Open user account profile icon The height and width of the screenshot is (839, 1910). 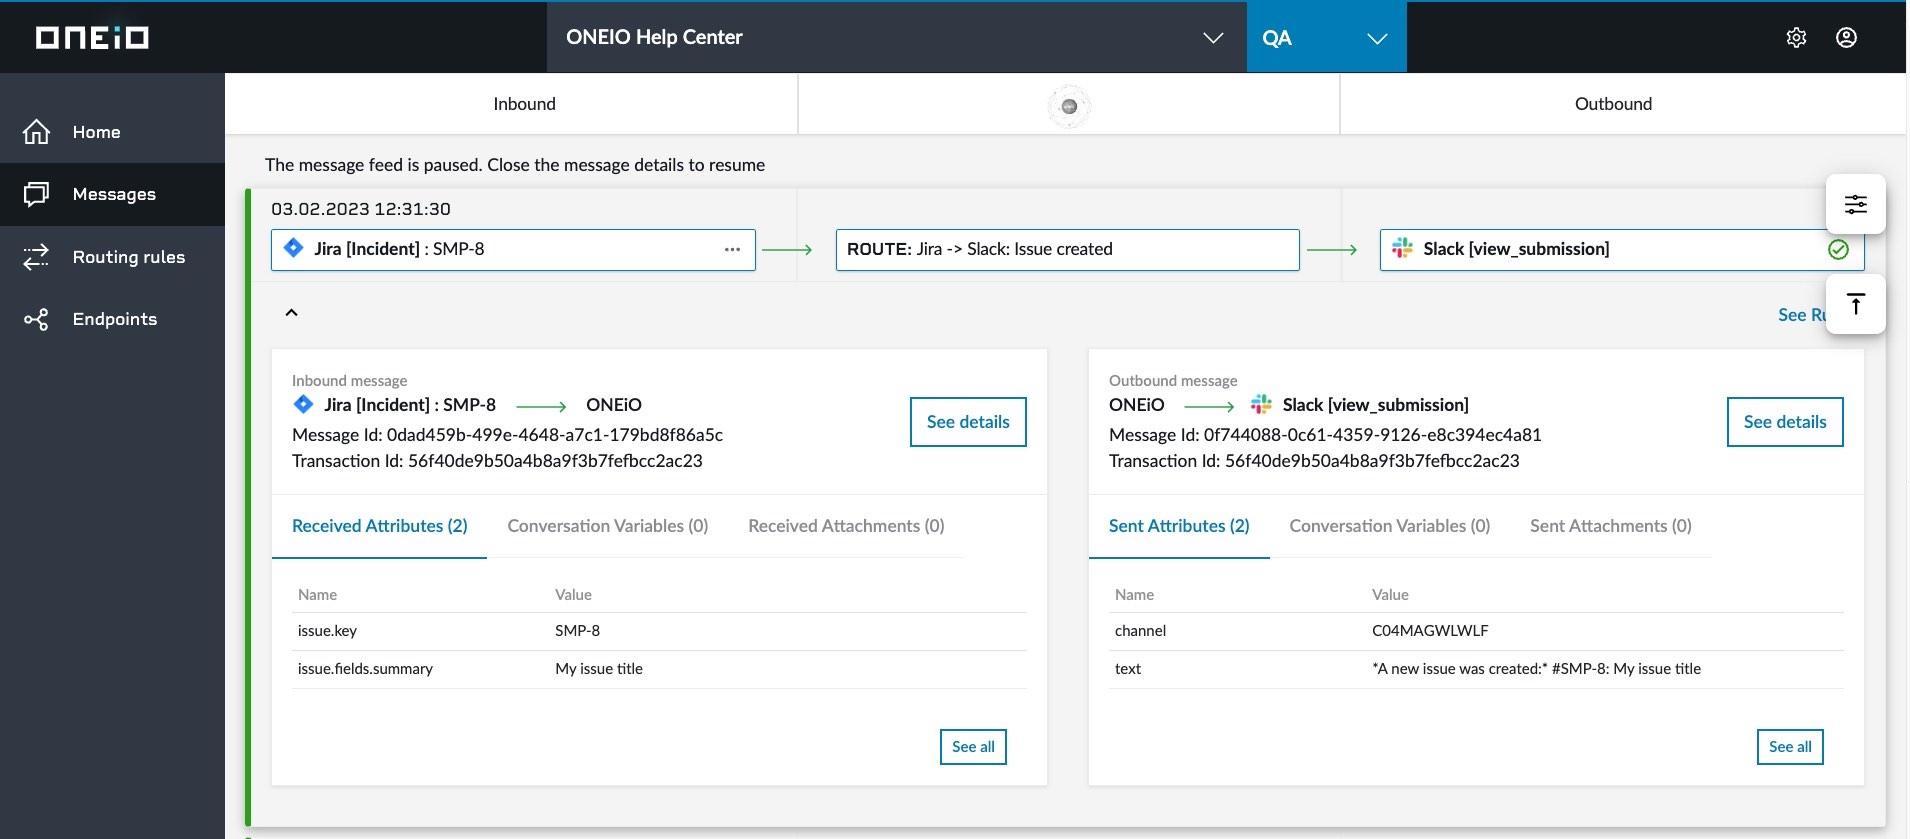1846,38
